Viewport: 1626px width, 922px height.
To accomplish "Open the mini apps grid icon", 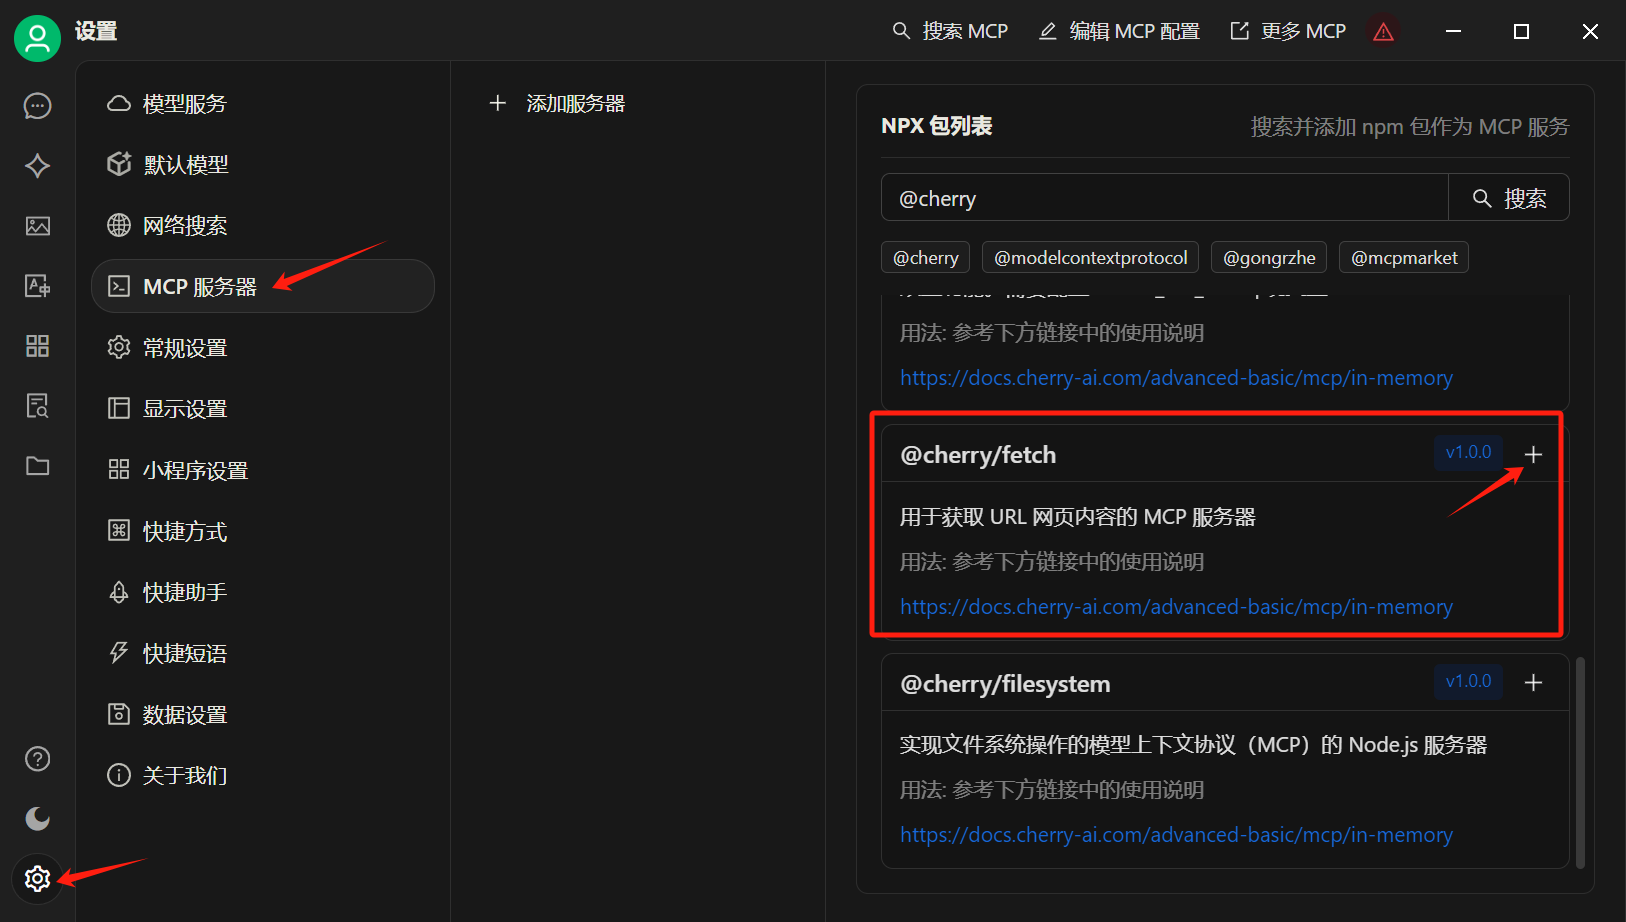I will coord(37,346).
